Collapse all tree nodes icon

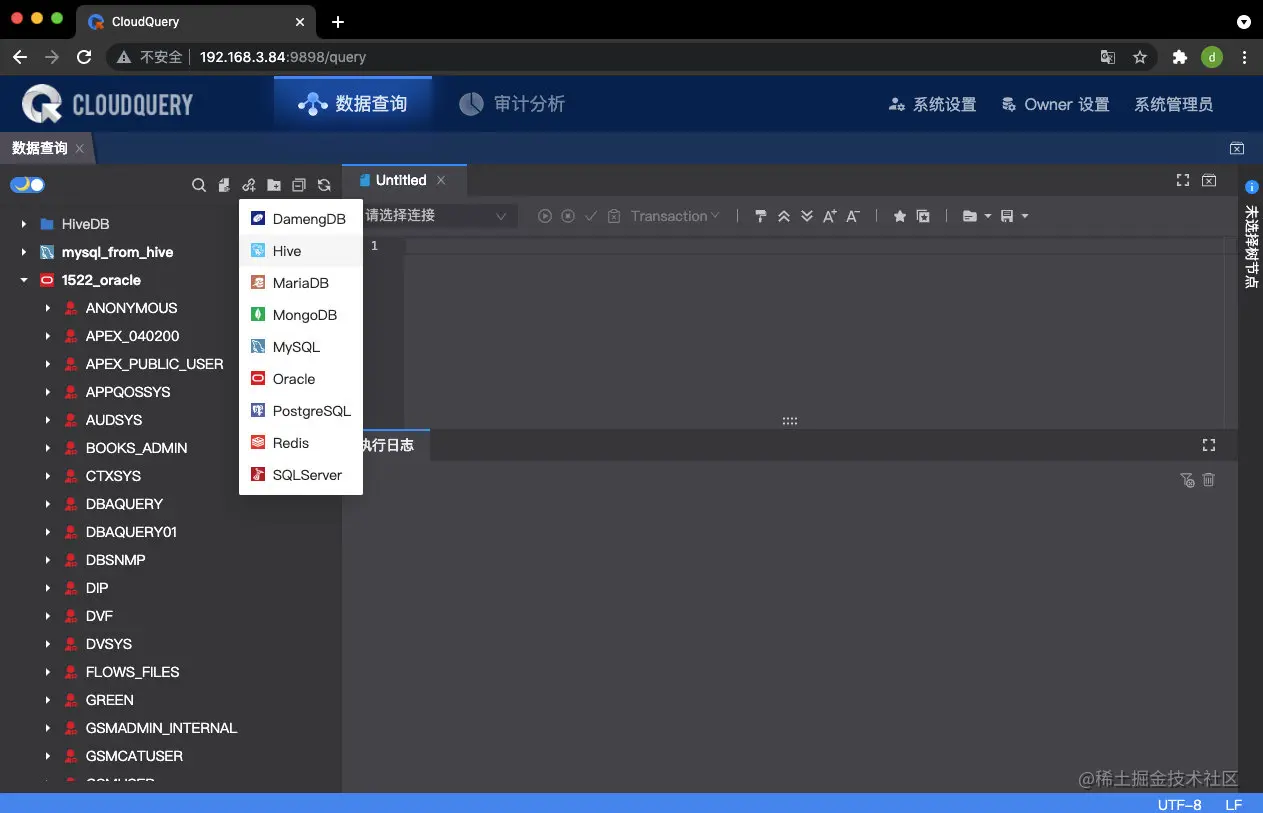point(299,185)
